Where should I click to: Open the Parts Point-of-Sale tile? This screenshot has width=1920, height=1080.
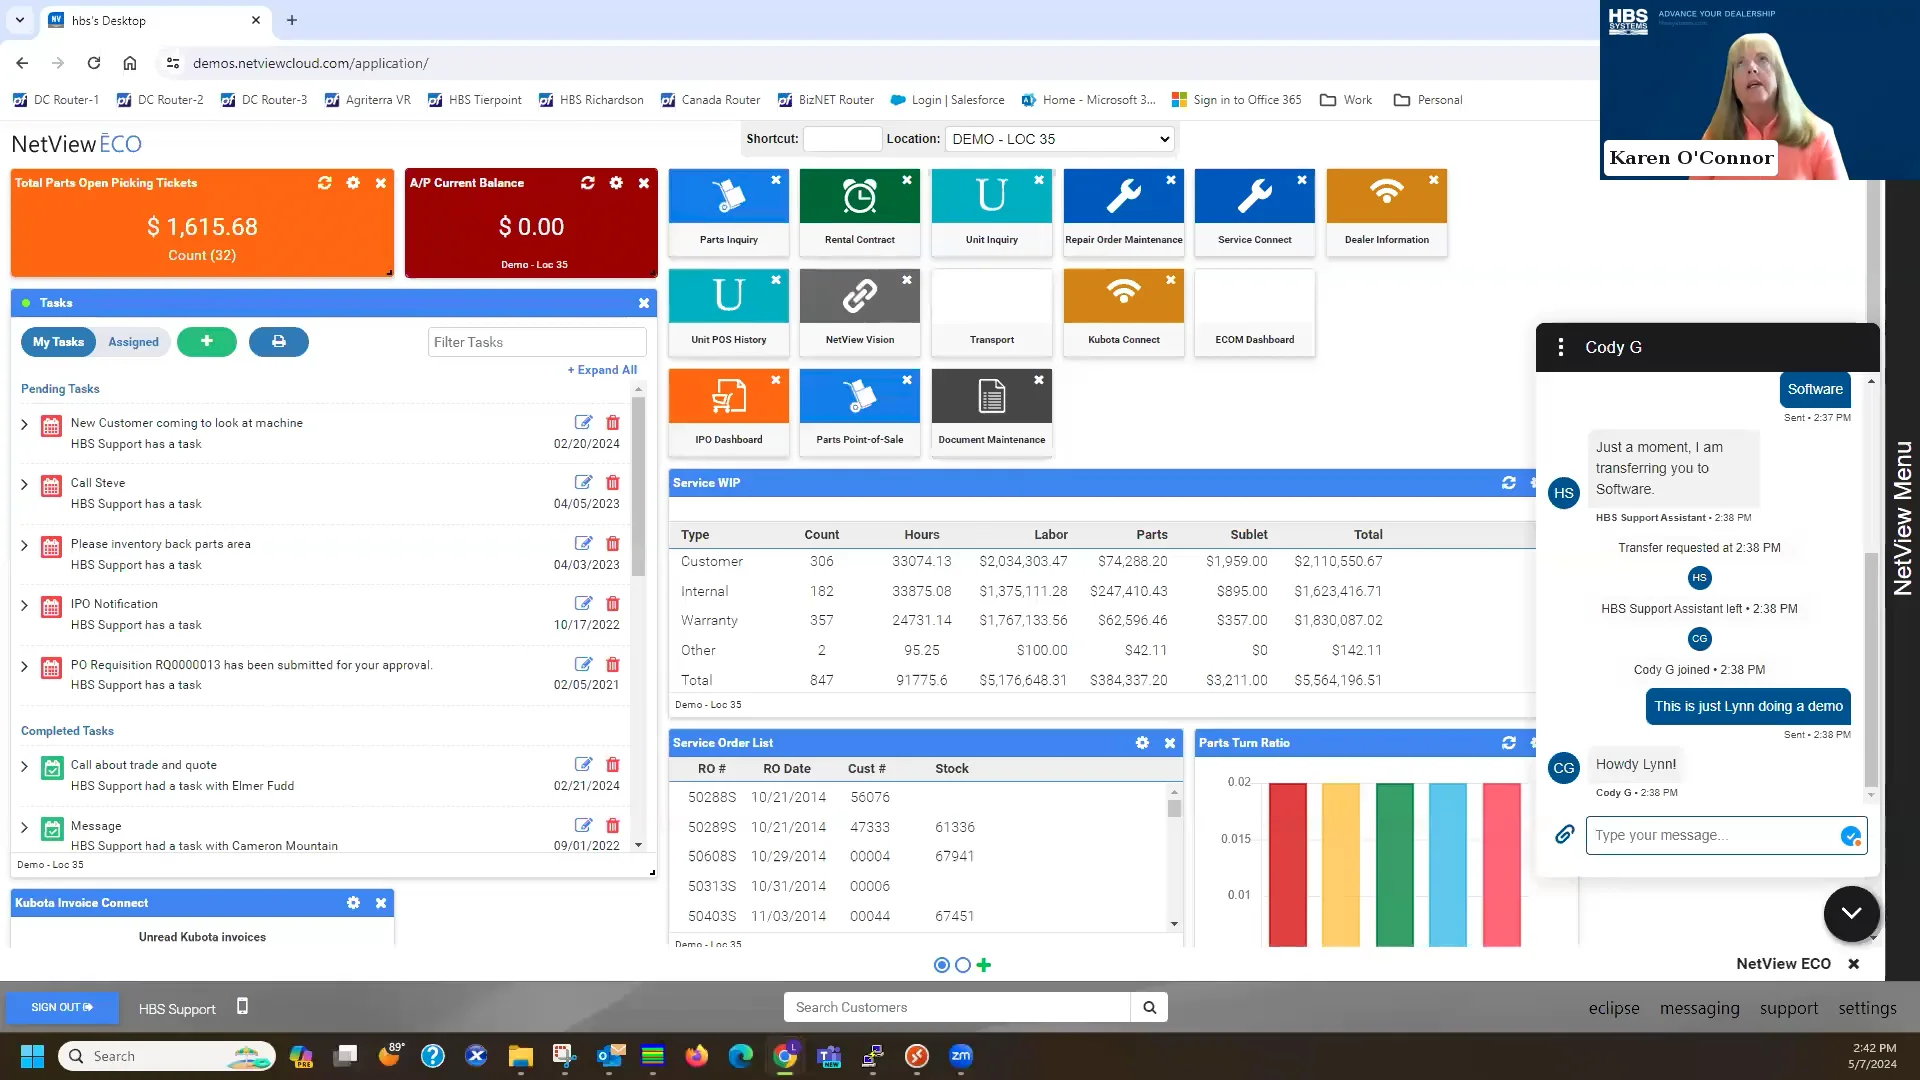859,412
